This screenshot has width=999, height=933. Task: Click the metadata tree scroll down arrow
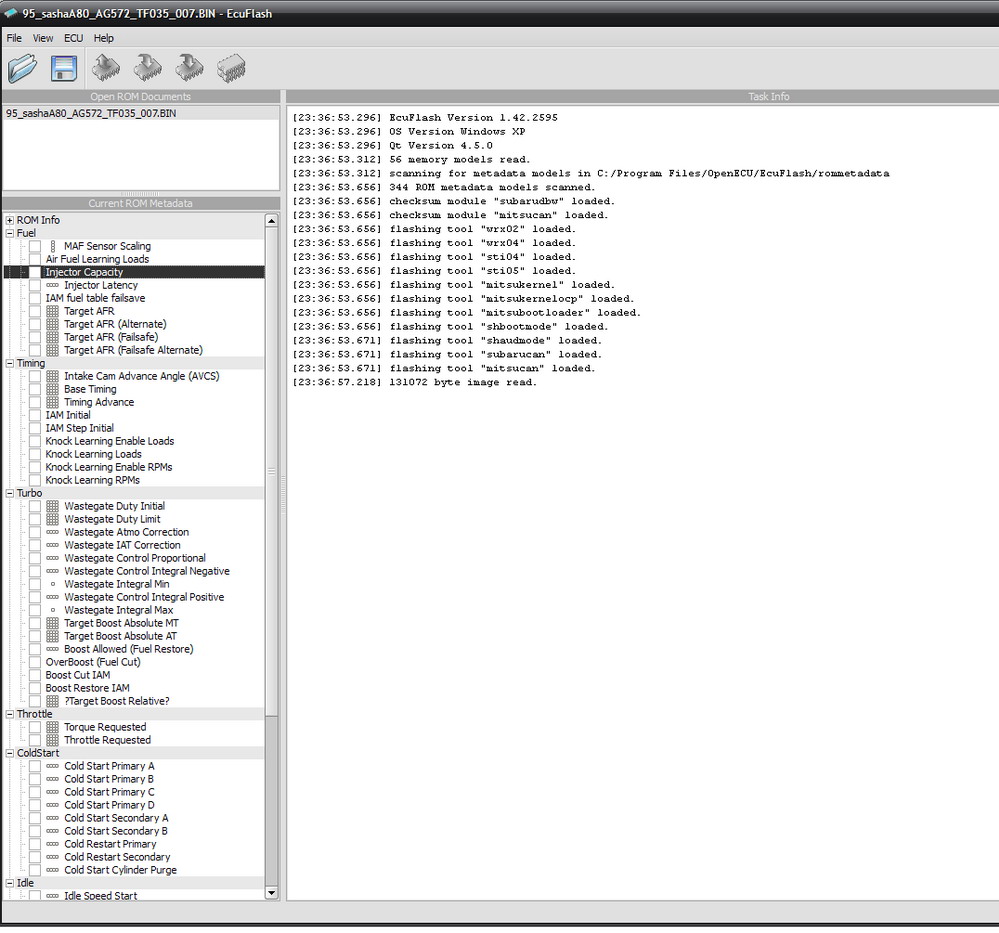click(x=271, y=892)
